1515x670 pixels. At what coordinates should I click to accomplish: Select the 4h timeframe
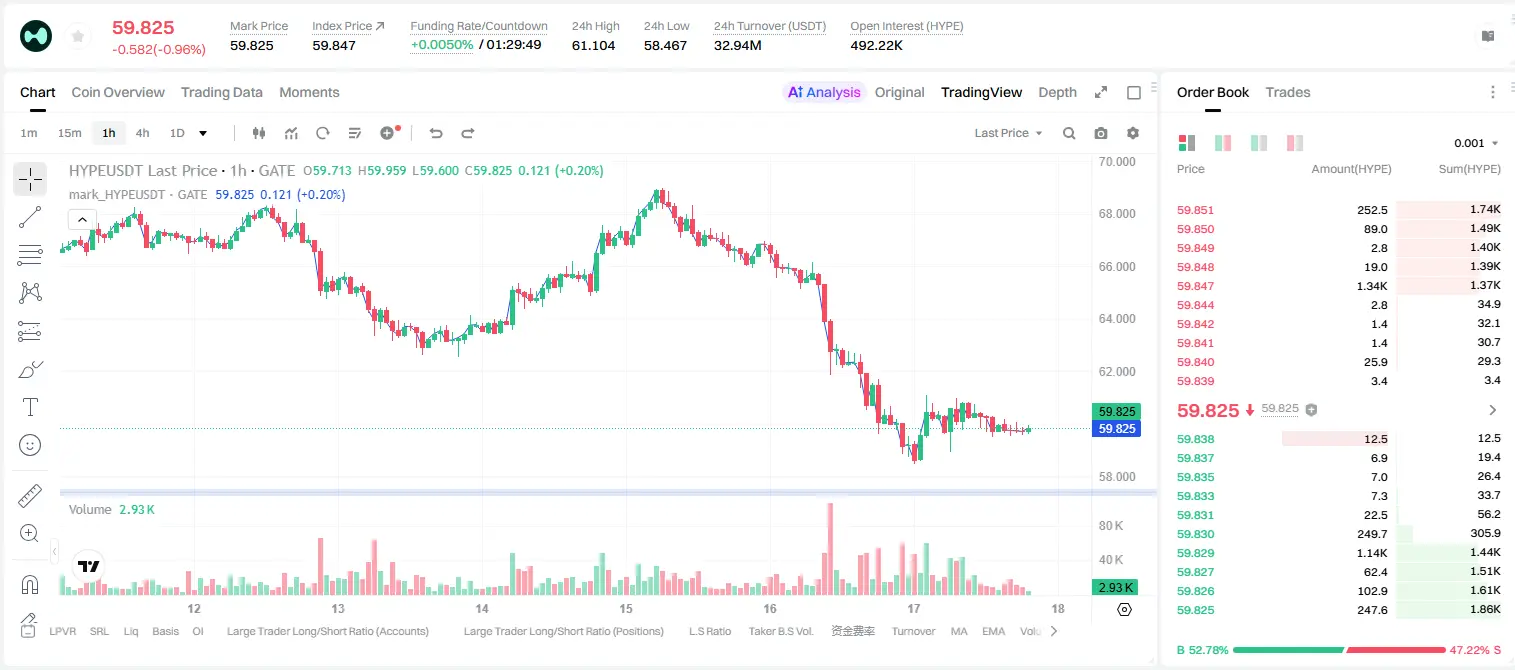point(142,133)
